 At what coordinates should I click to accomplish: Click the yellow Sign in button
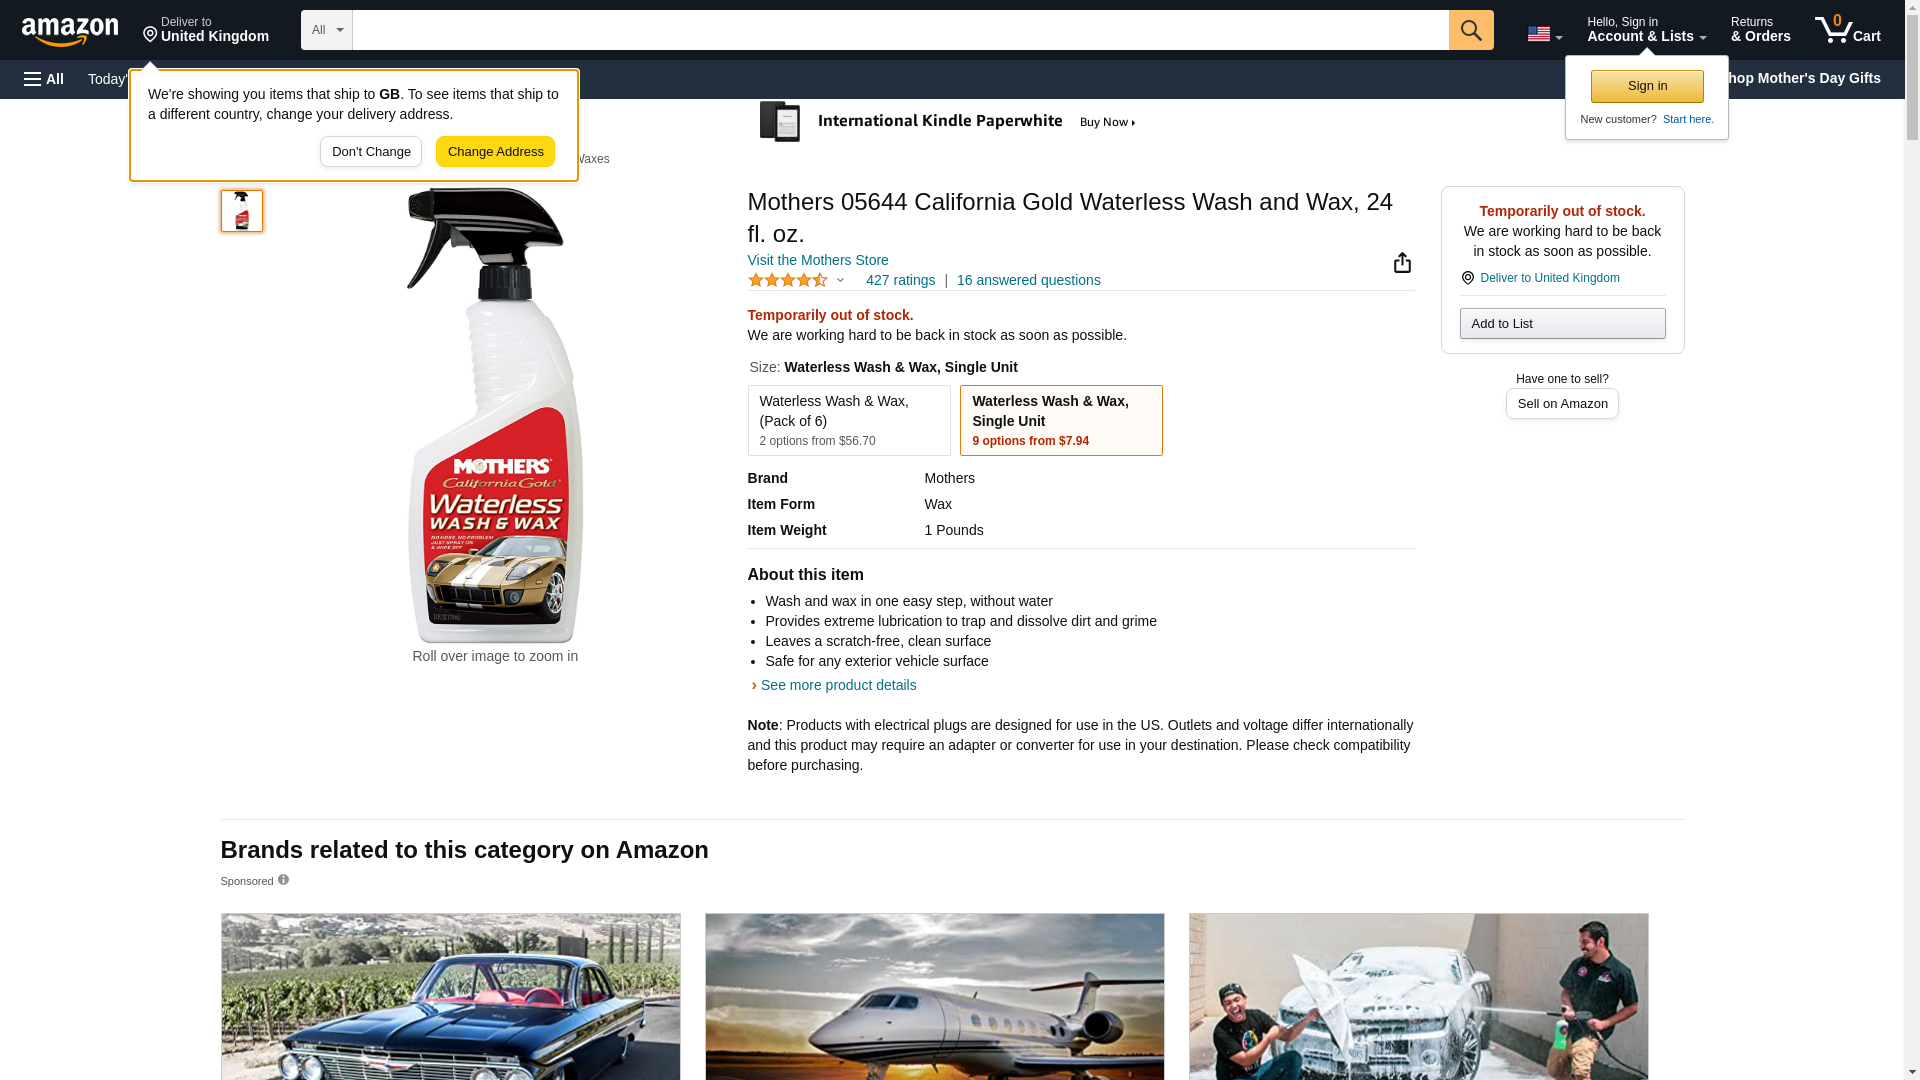[x=1646, y=86]
